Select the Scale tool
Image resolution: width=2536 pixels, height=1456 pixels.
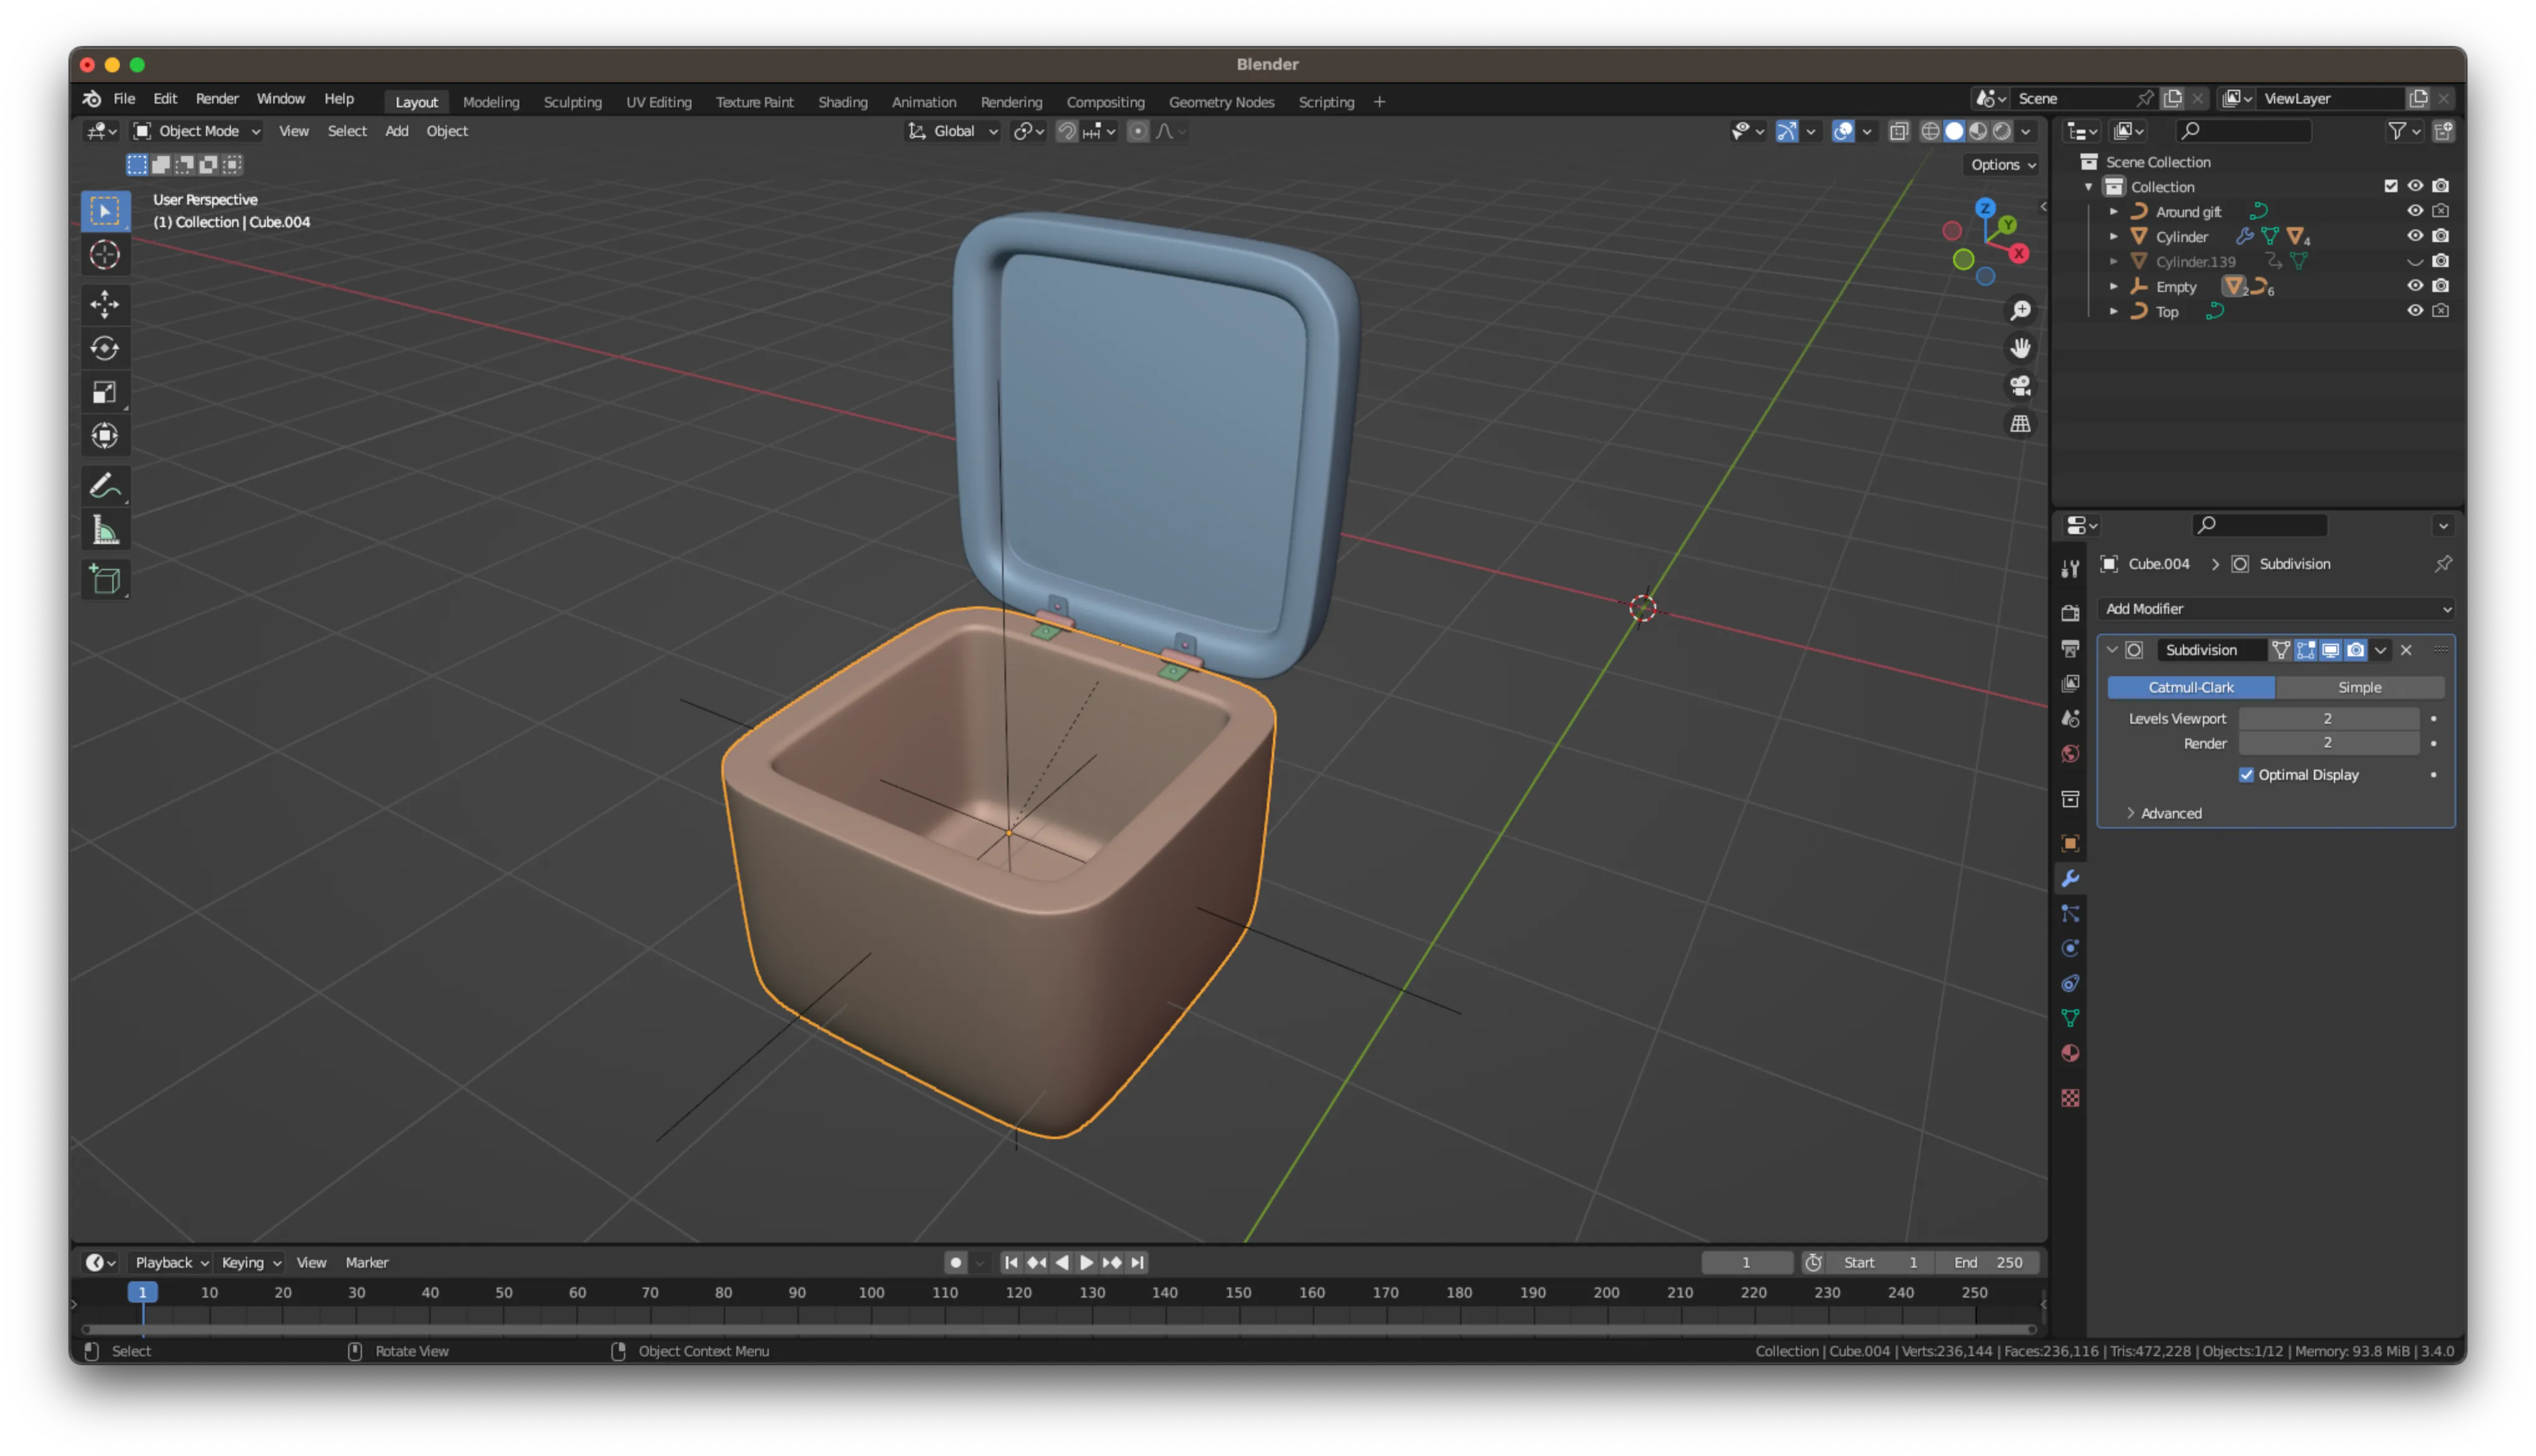pyautogui.click(x=105, y=392)
